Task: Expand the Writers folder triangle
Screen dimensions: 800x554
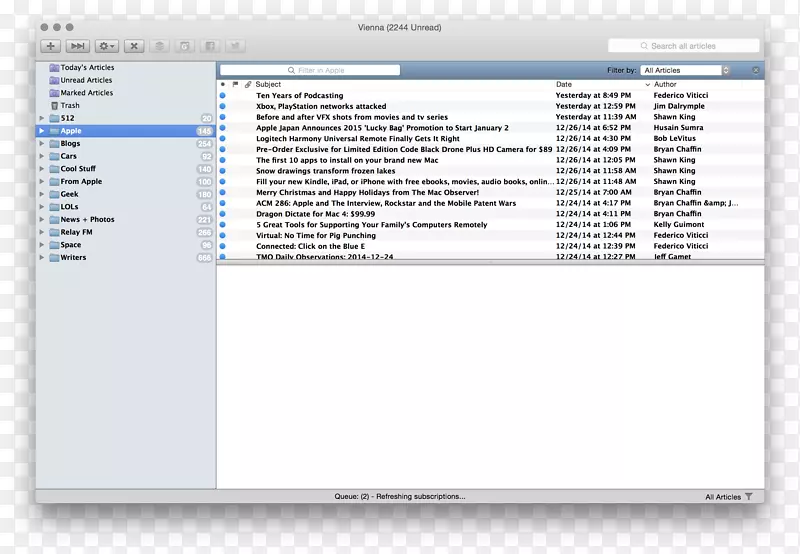Action: (x=42, y=258)
